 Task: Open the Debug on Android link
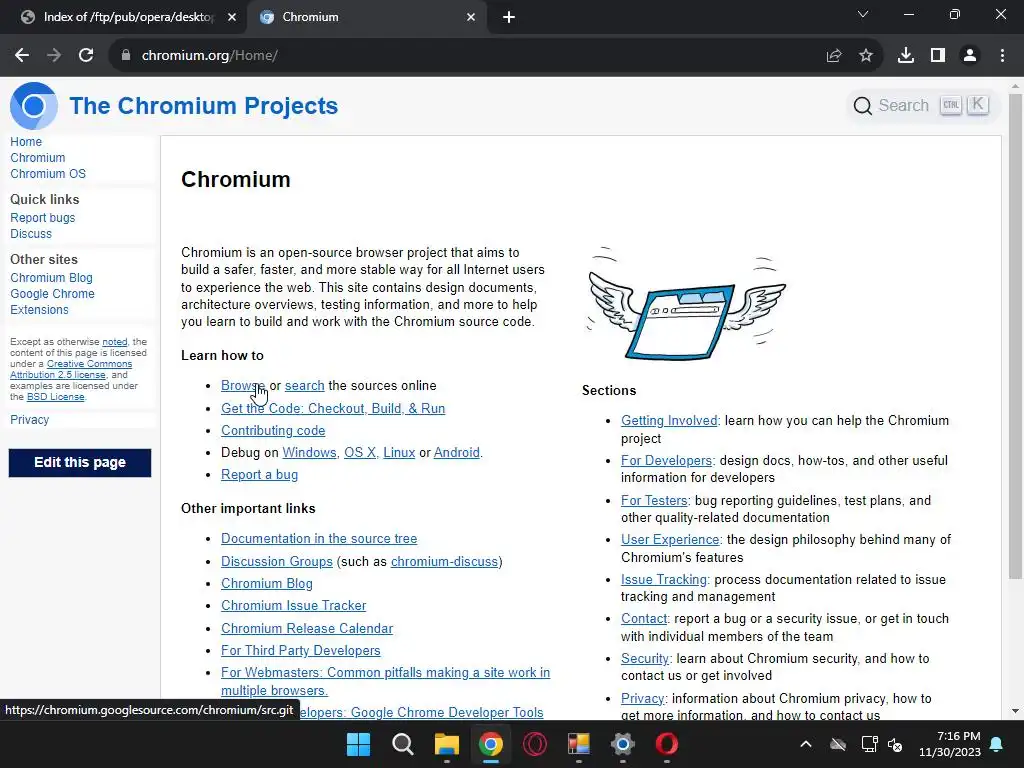point(456,453)
